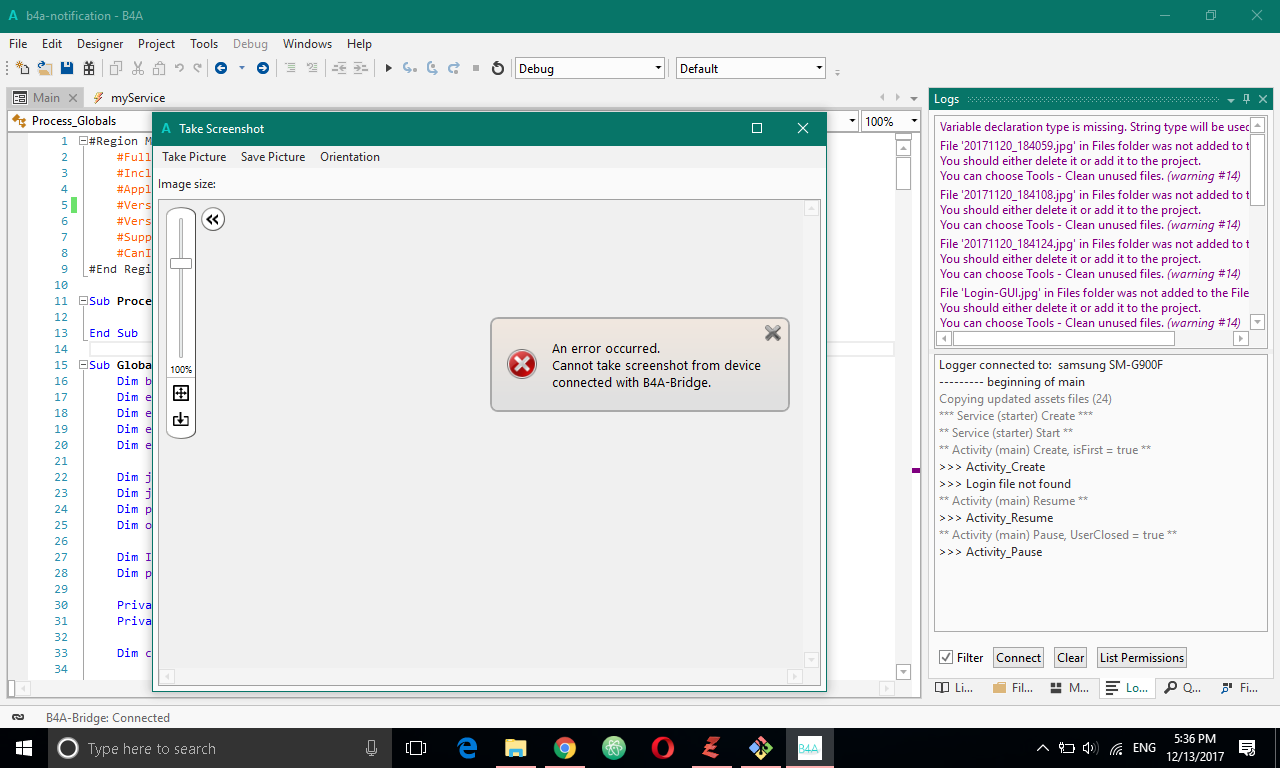The width and height of the screenshot is (1280, 768).
Task: Open the Windows menu
Action: (x=307, y=44)
